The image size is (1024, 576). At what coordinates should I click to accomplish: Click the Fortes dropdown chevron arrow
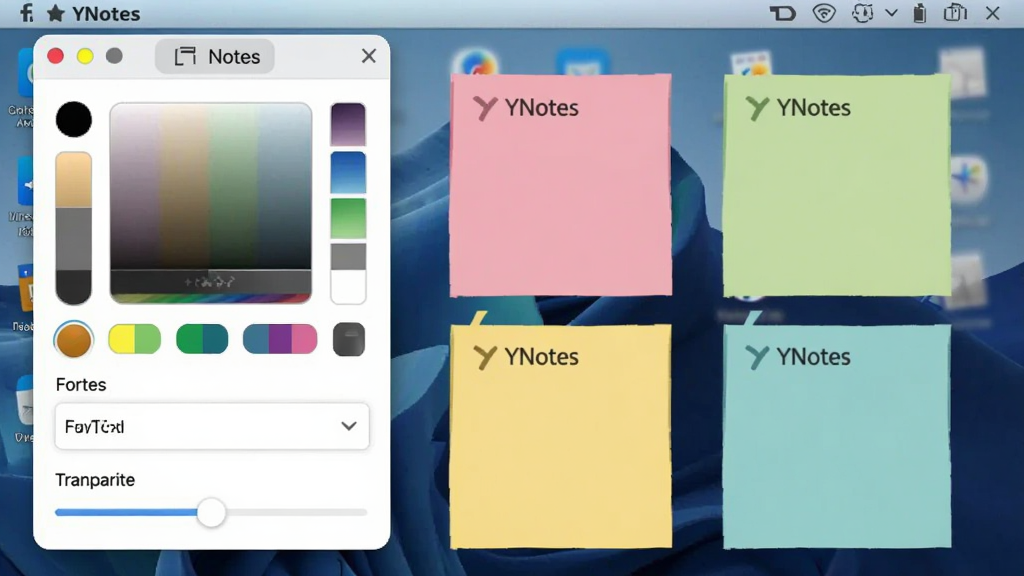point(349,426)
